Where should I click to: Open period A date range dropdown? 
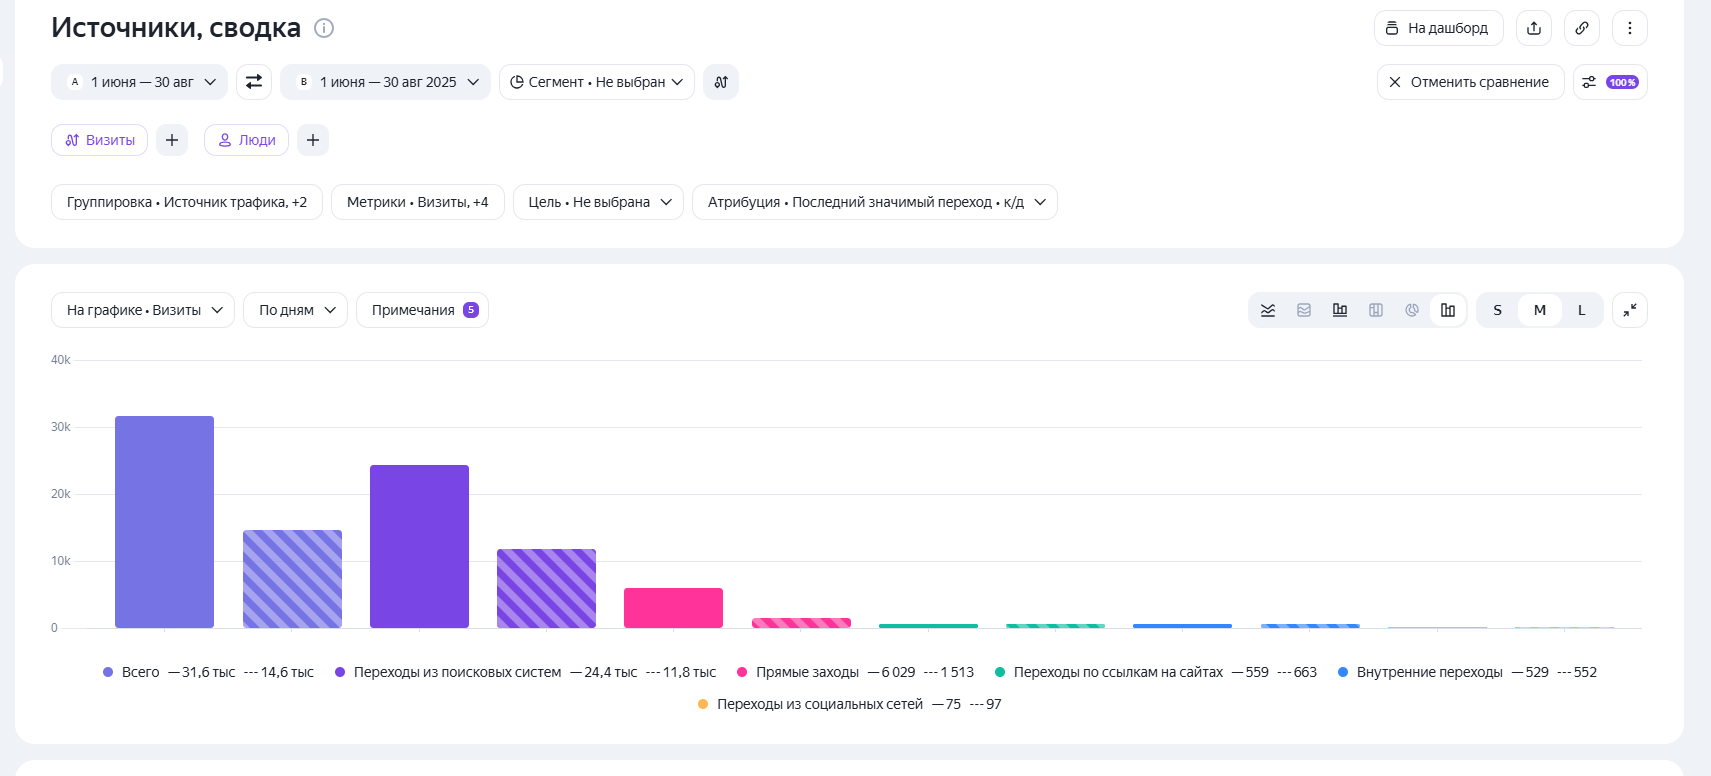tap(140, 82)
